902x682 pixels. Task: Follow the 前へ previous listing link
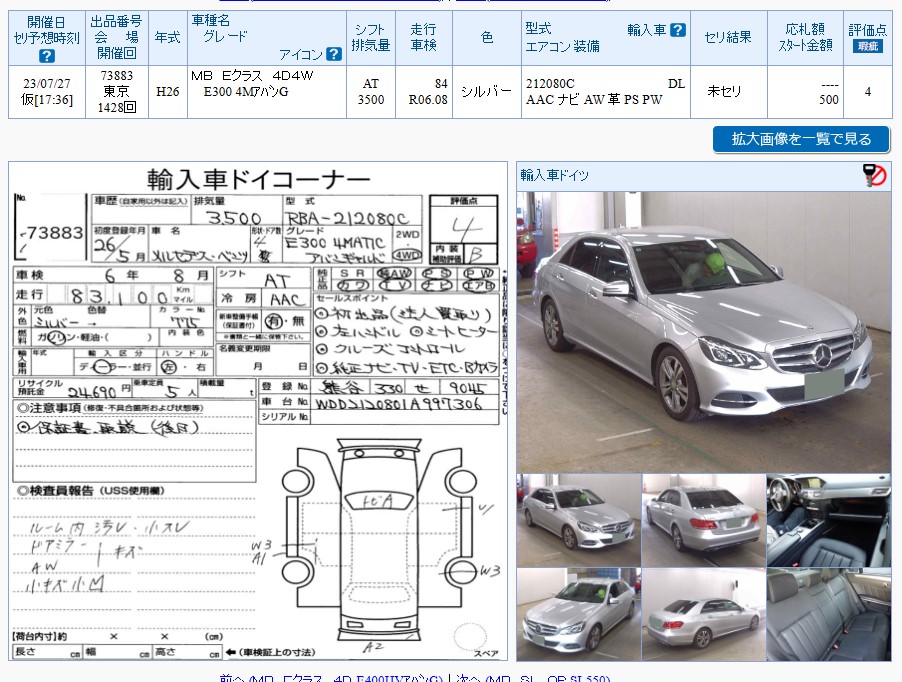[331, 679]
